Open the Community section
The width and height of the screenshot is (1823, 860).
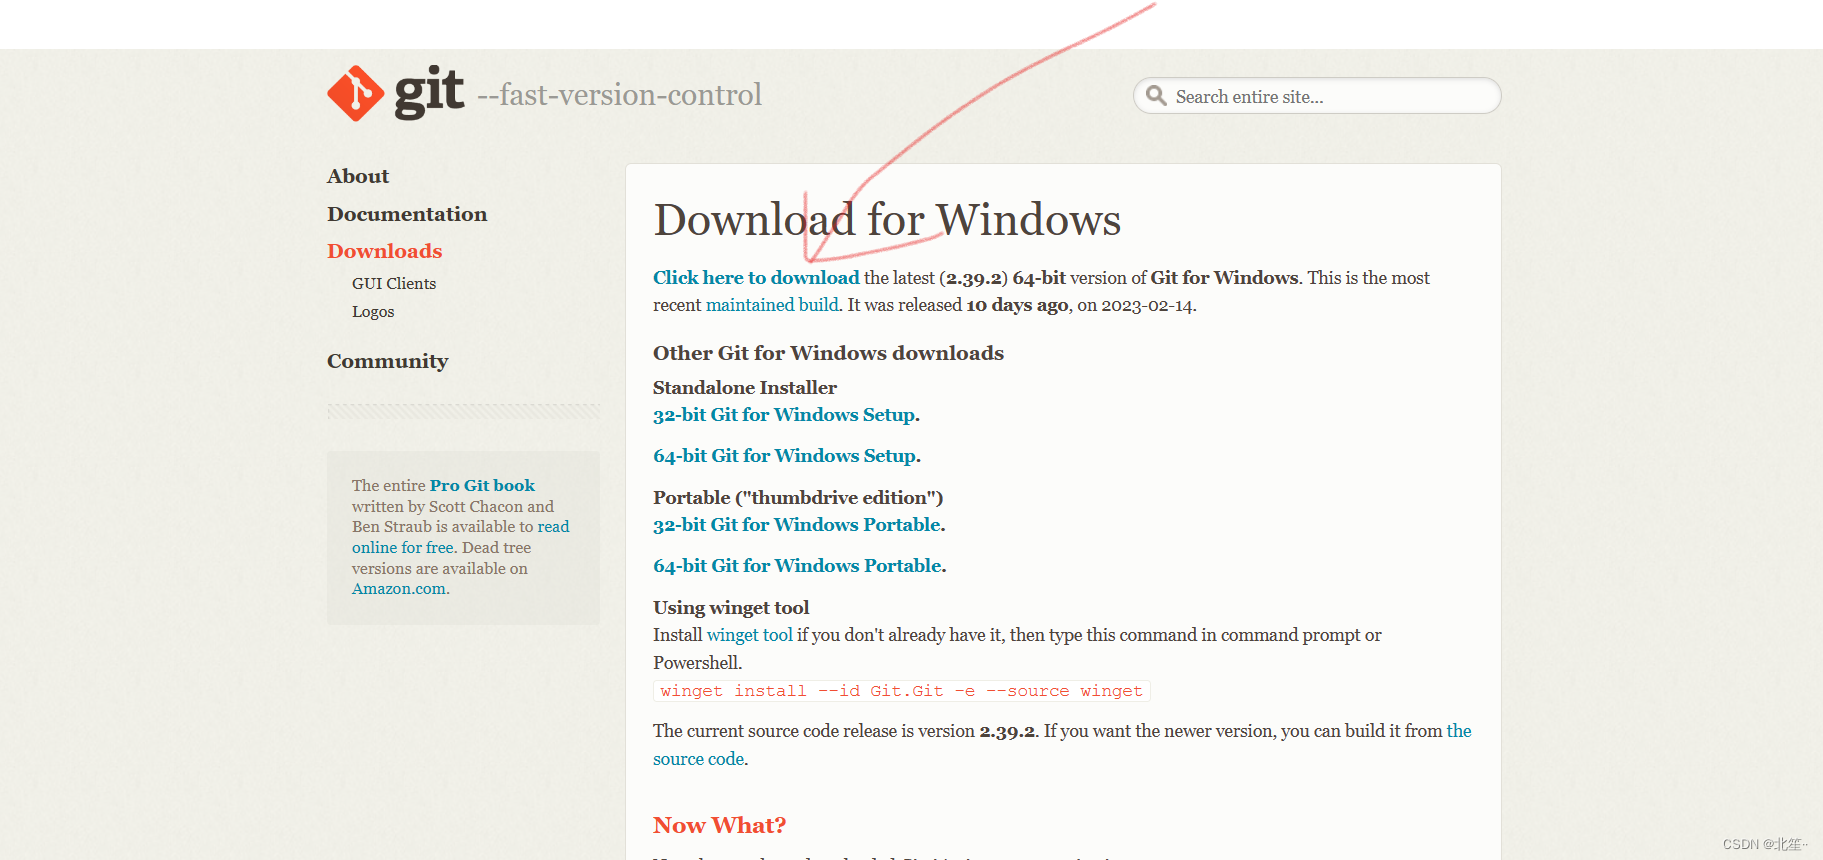pyautogui.click(x=387, y=361)
